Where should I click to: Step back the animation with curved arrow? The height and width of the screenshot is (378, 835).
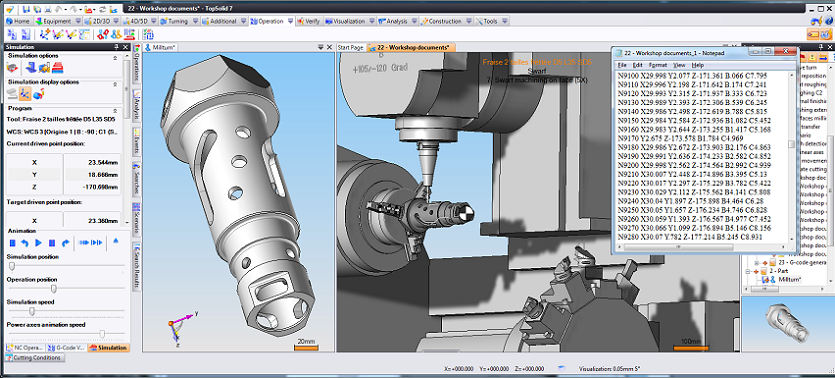pyautogui.click(x=25, y=243)
